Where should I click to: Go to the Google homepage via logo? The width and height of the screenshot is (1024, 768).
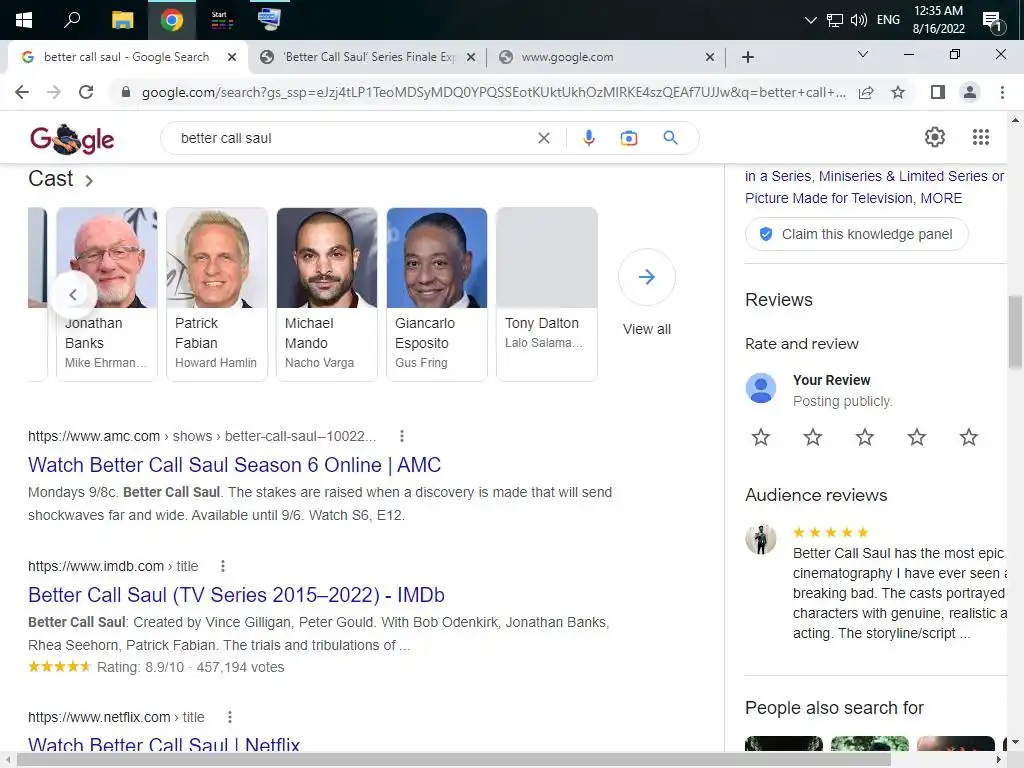click(x=72, y=138)
